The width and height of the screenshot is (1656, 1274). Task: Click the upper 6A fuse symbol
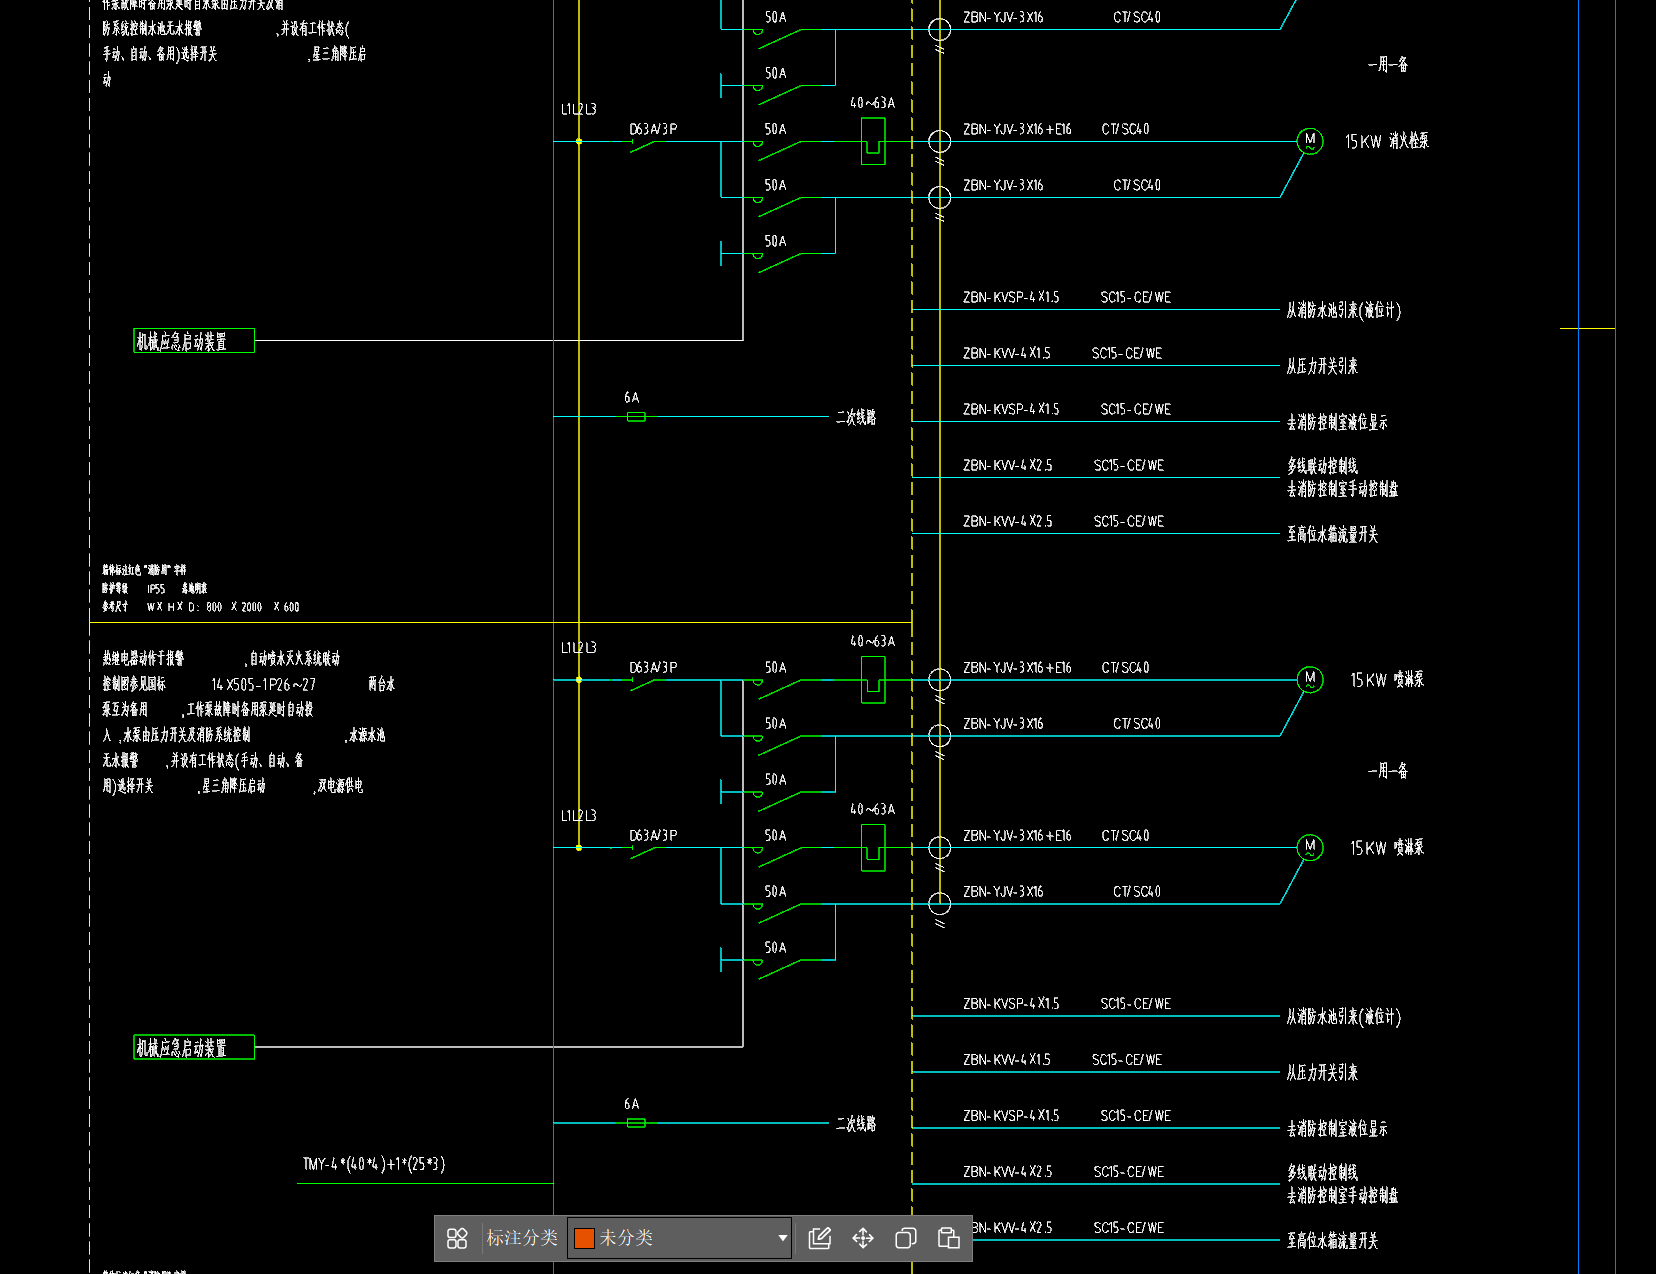click(636, 417)
